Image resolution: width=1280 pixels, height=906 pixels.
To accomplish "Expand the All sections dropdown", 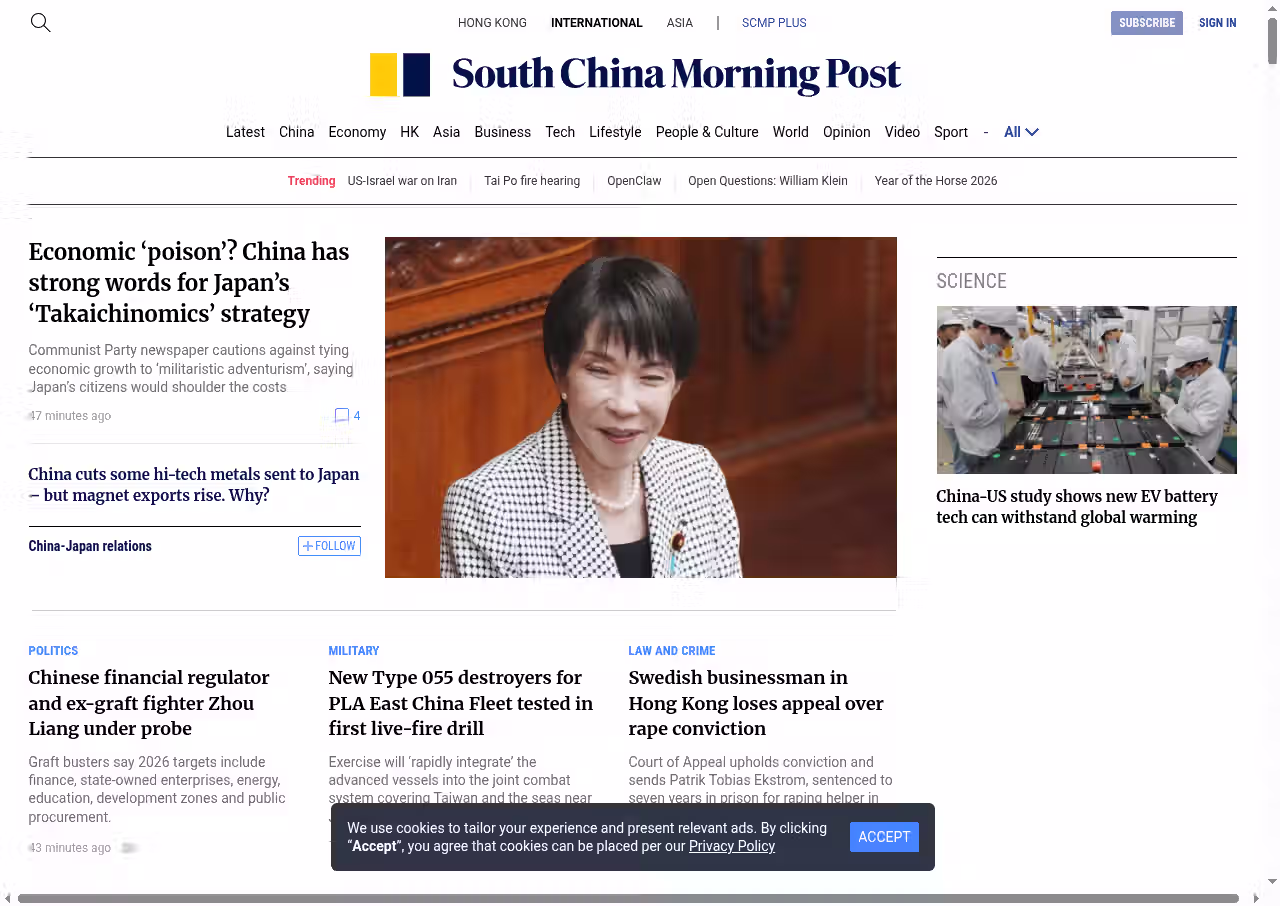I will (1021, 132).
